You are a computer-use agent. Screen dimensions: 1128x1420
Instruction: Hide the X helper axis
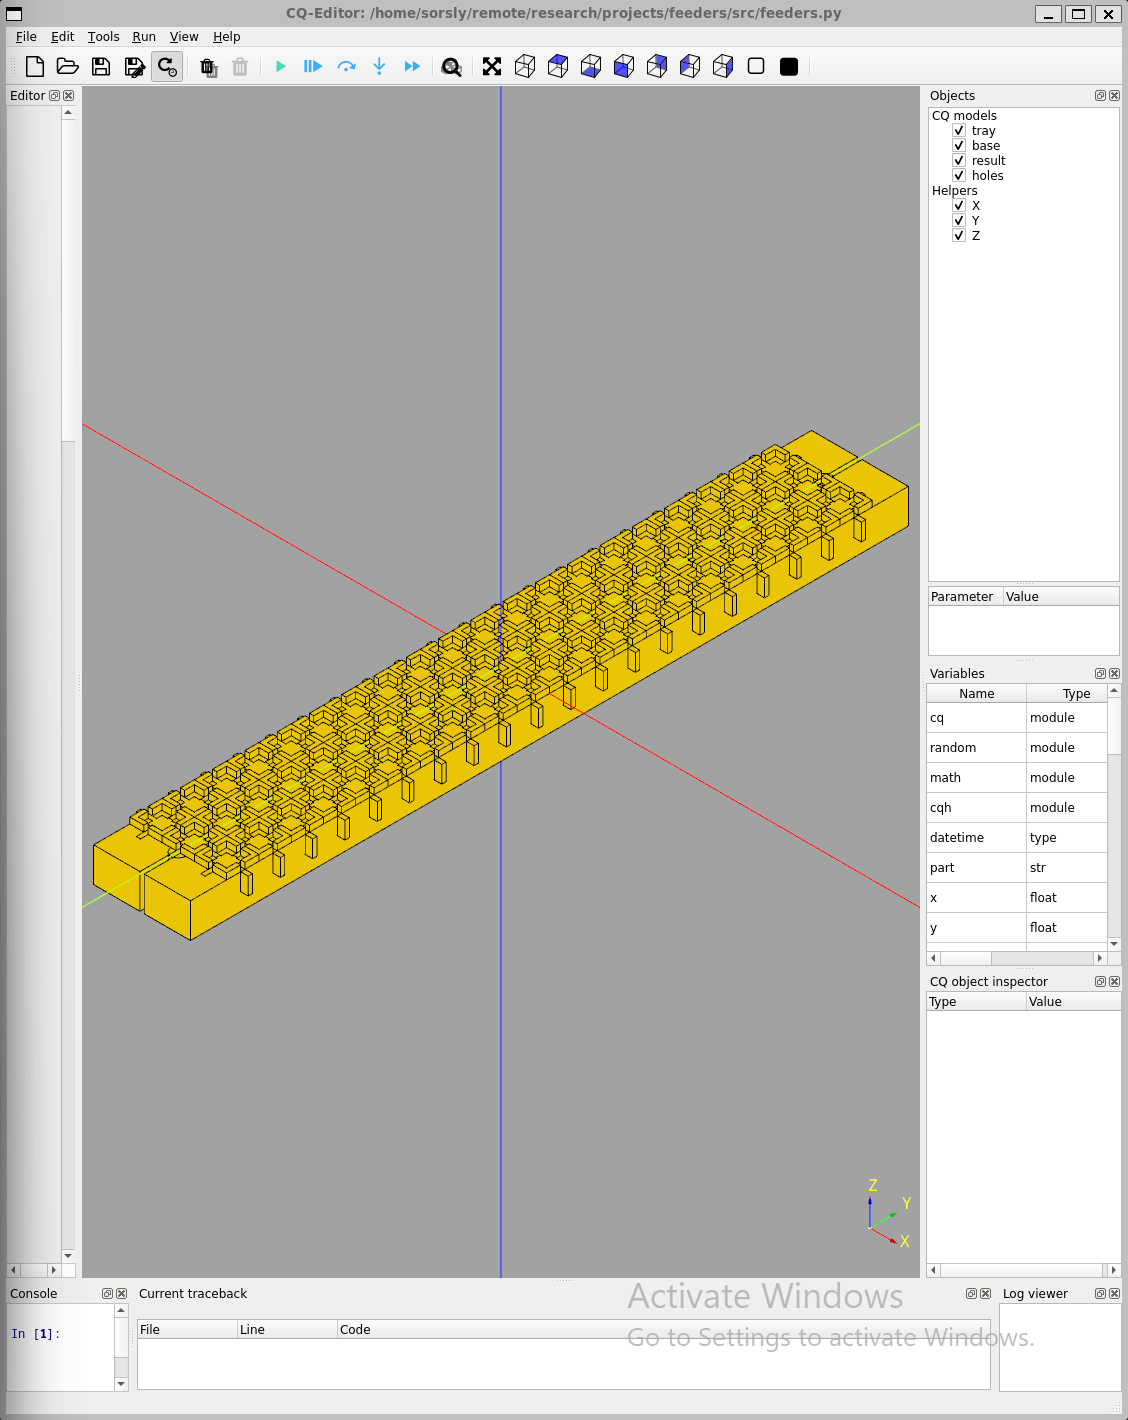(959, 206)
